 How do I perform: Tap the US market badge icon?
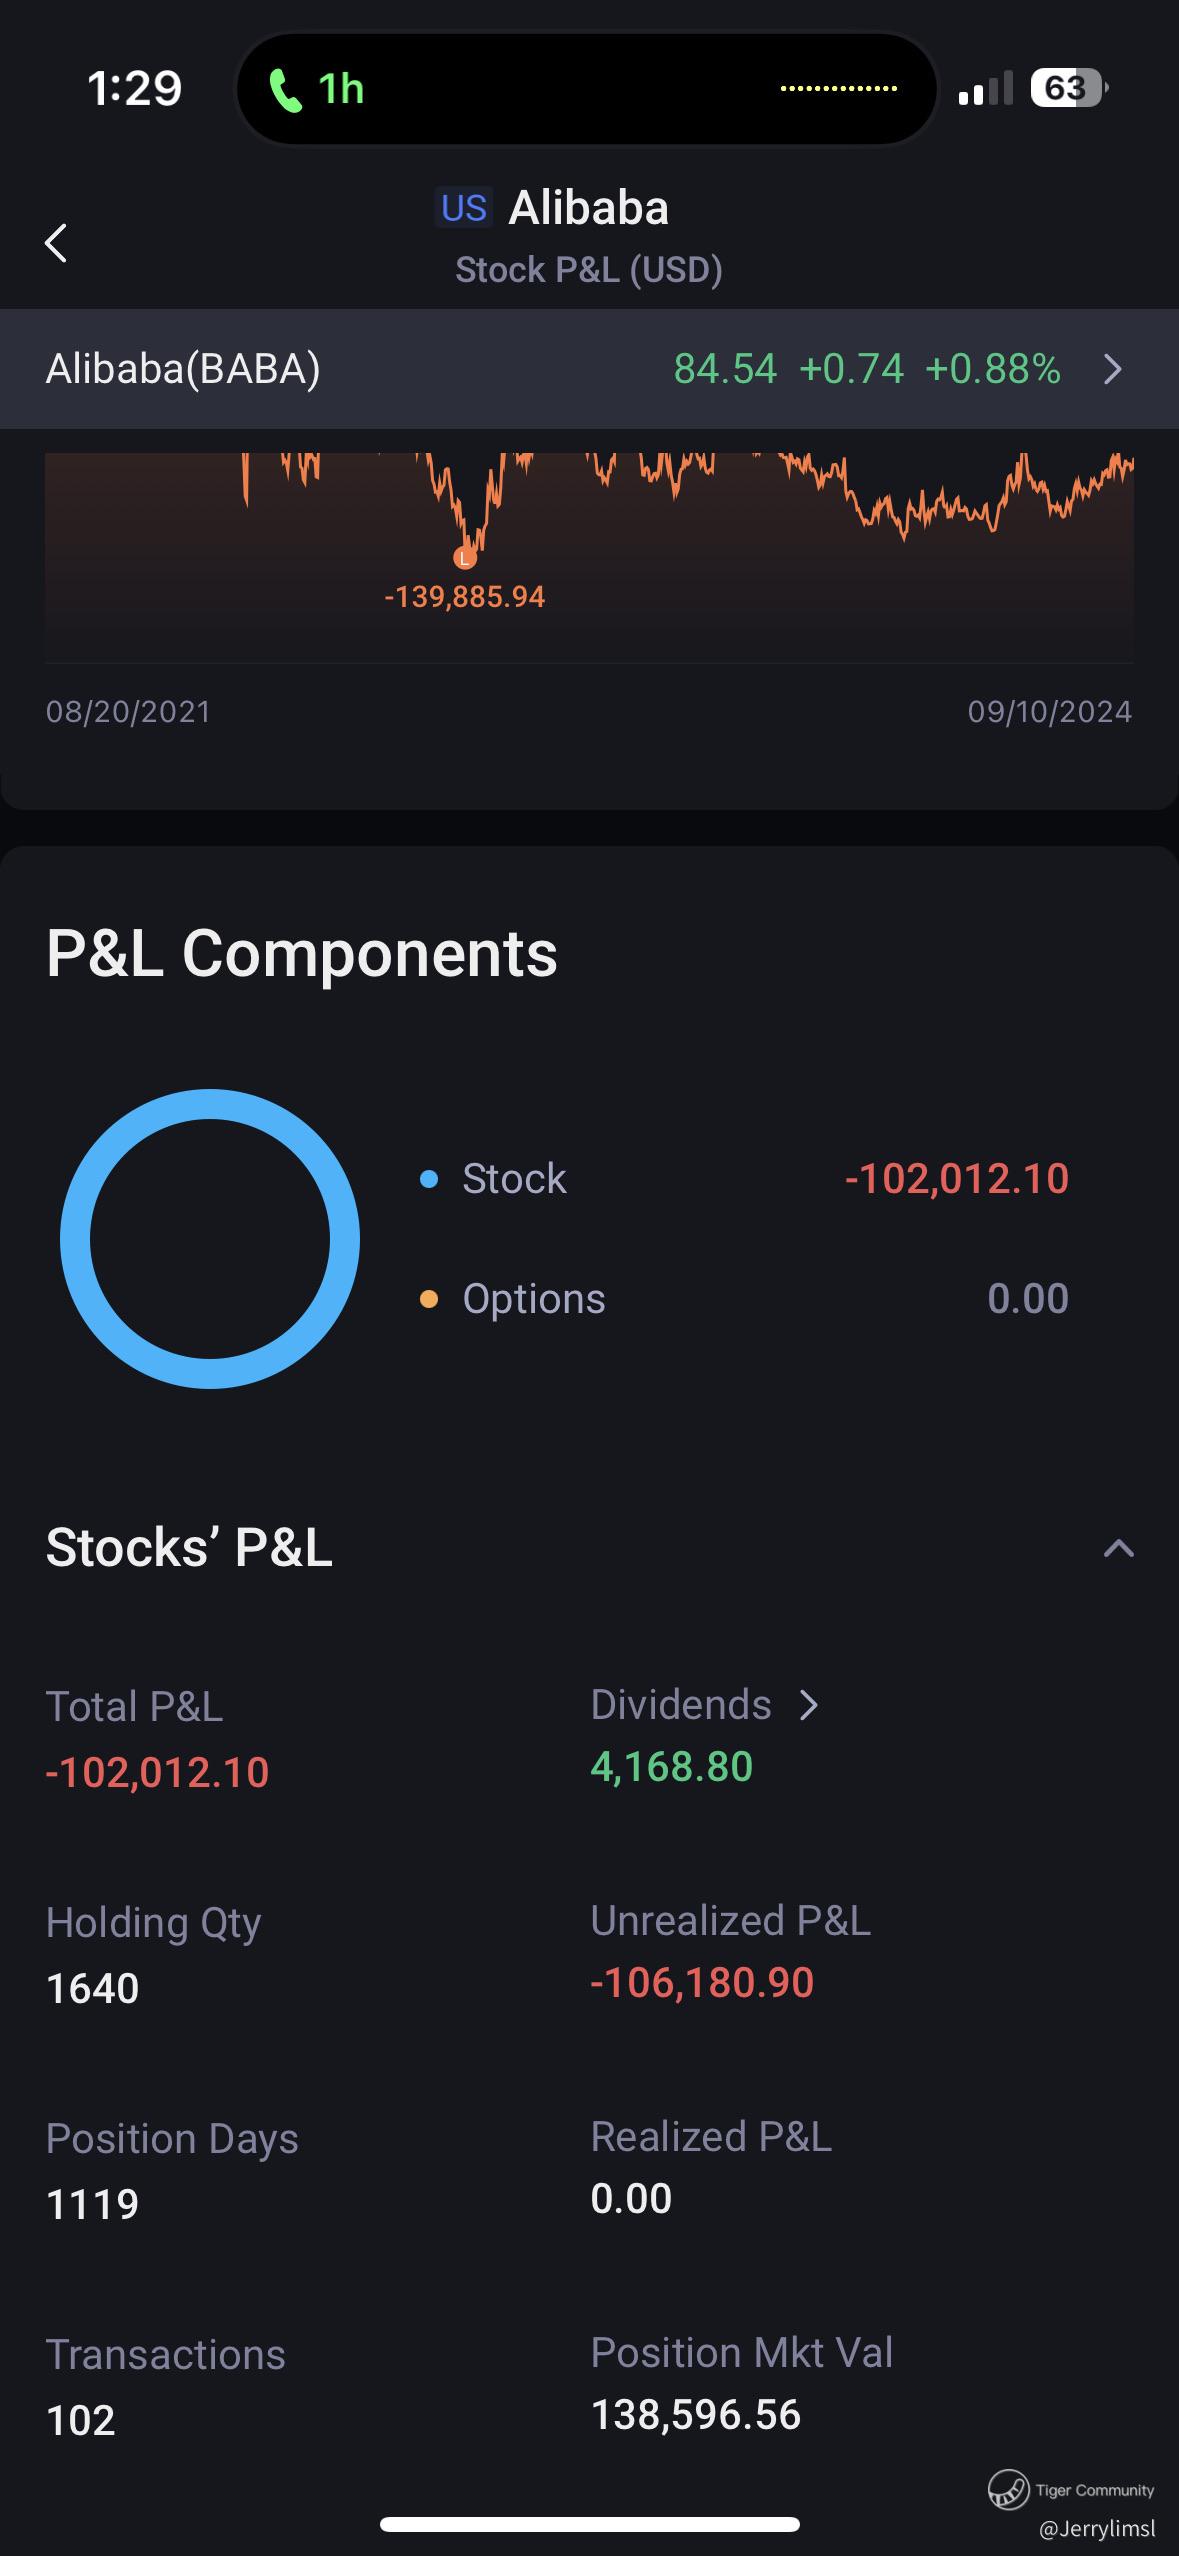[x=464, y=208]
